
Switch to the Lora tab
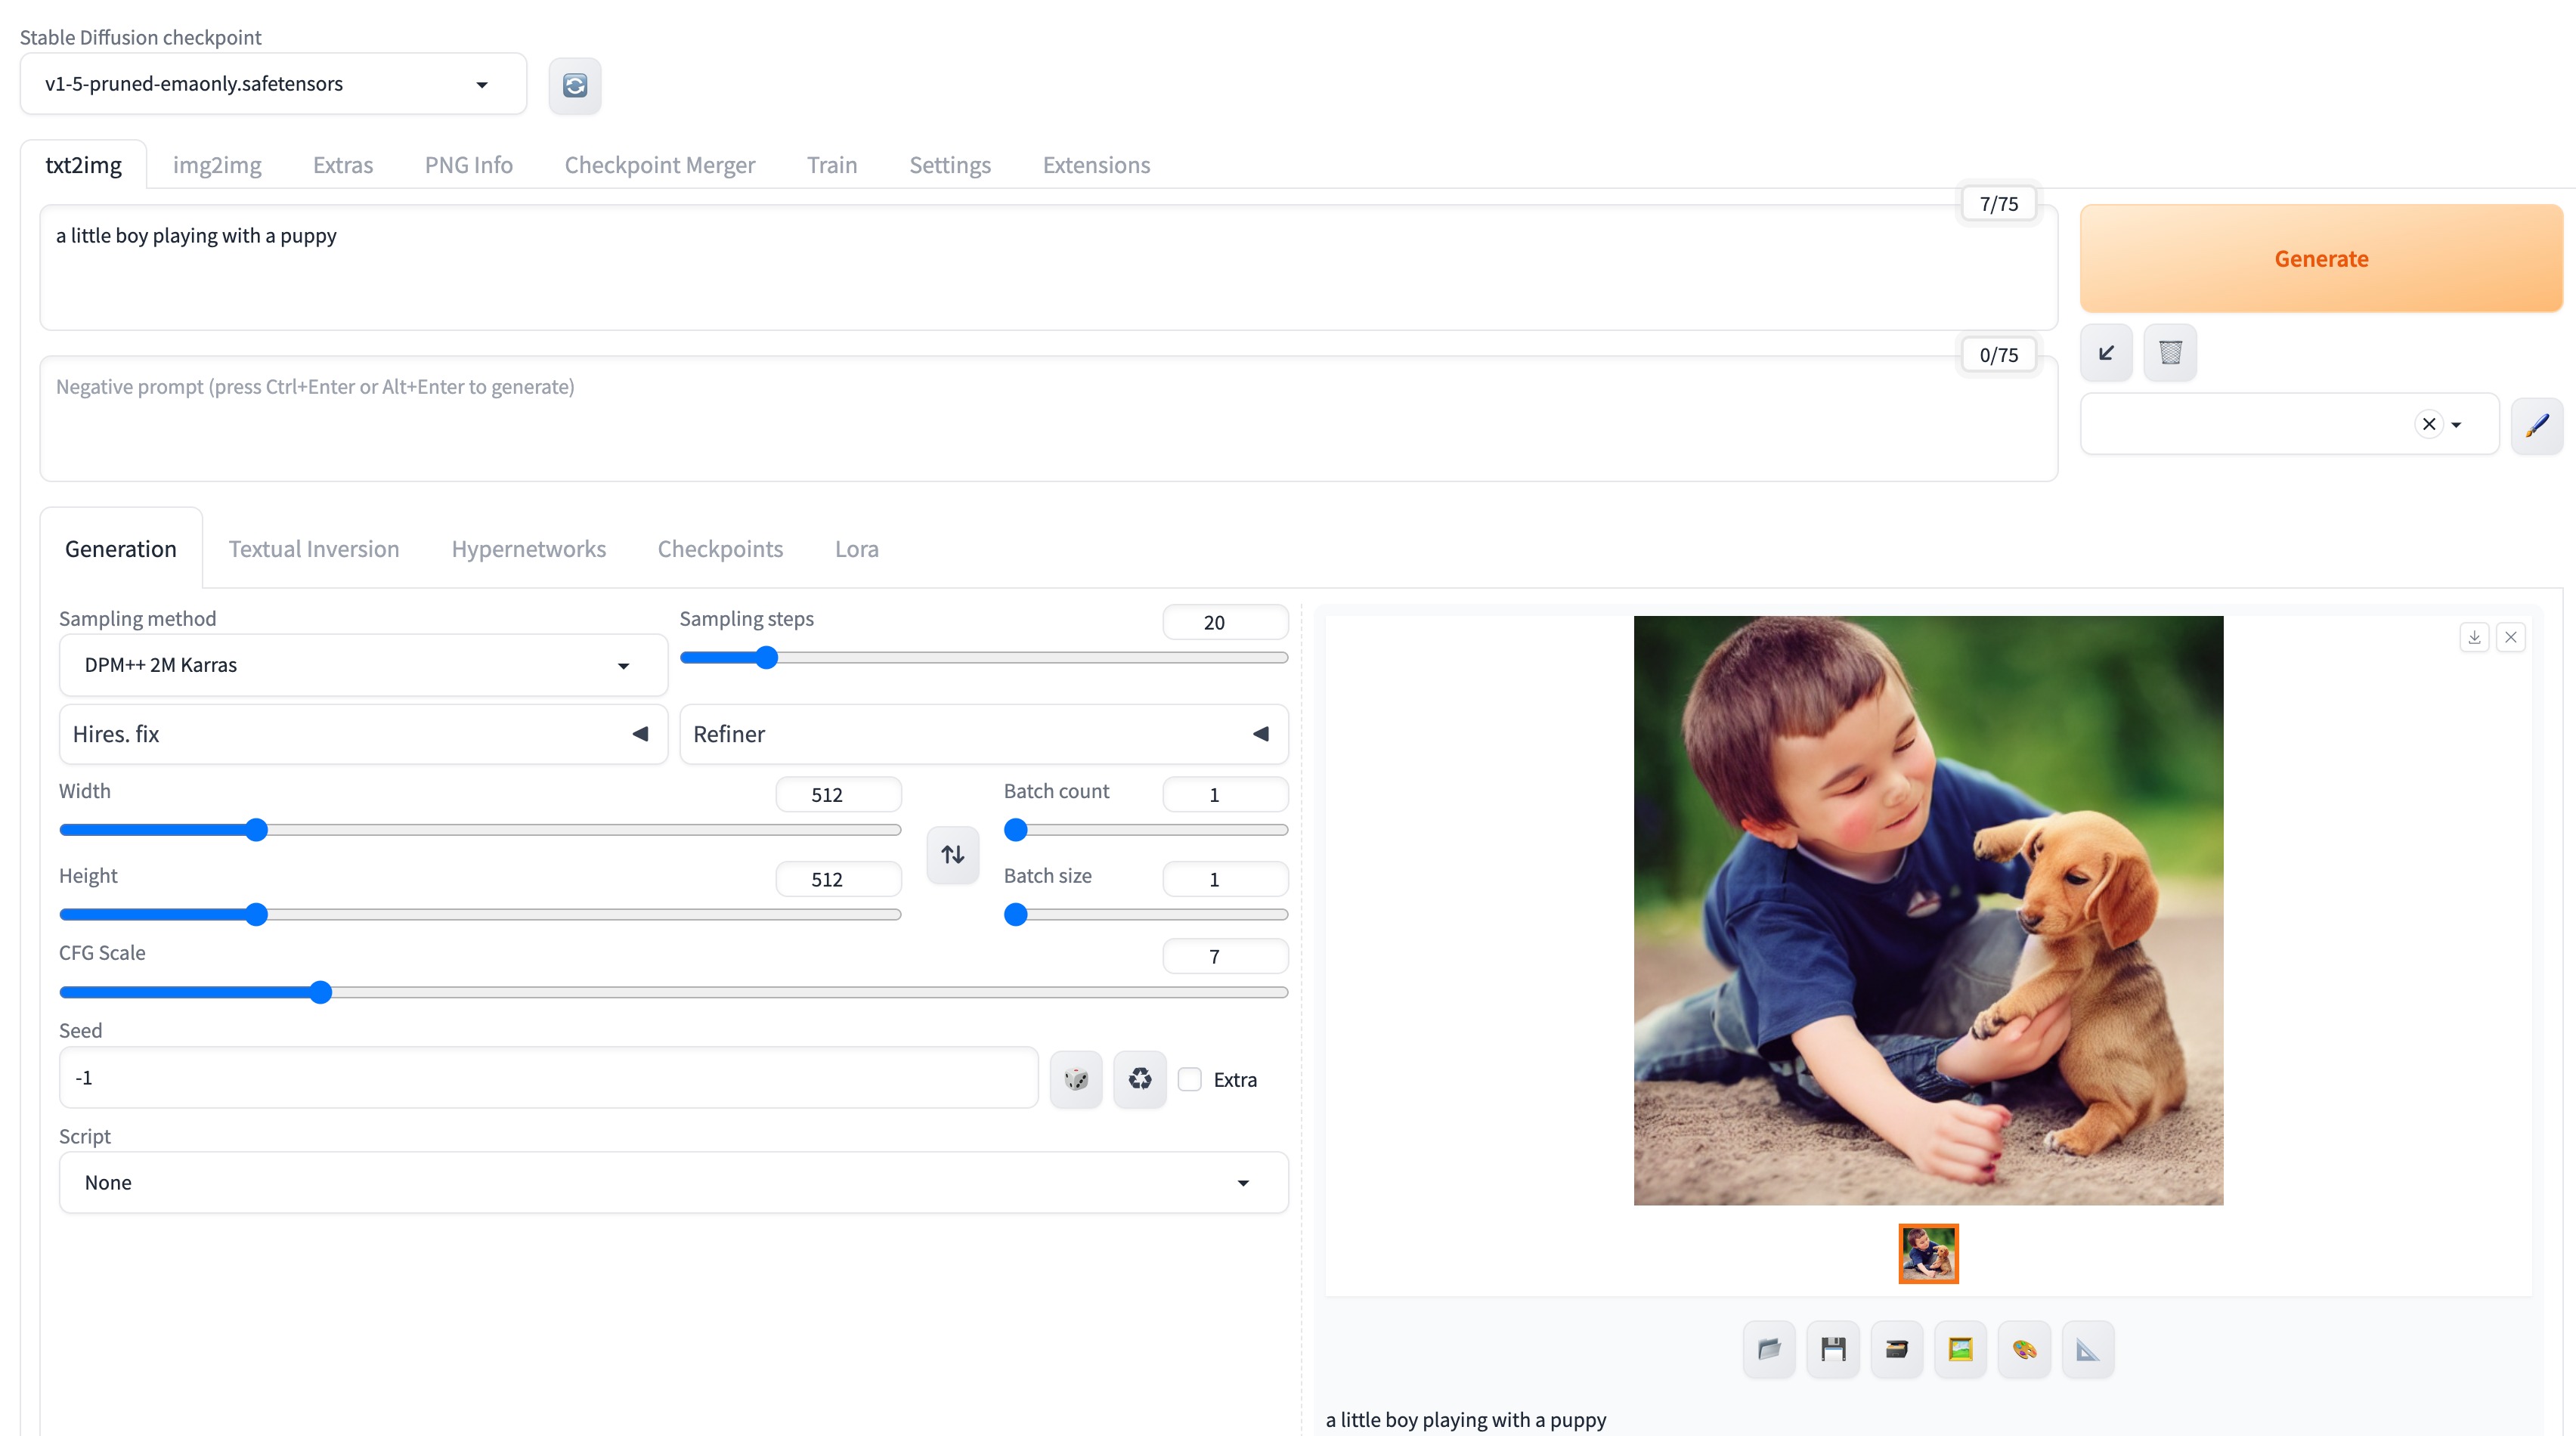[856, 549]
